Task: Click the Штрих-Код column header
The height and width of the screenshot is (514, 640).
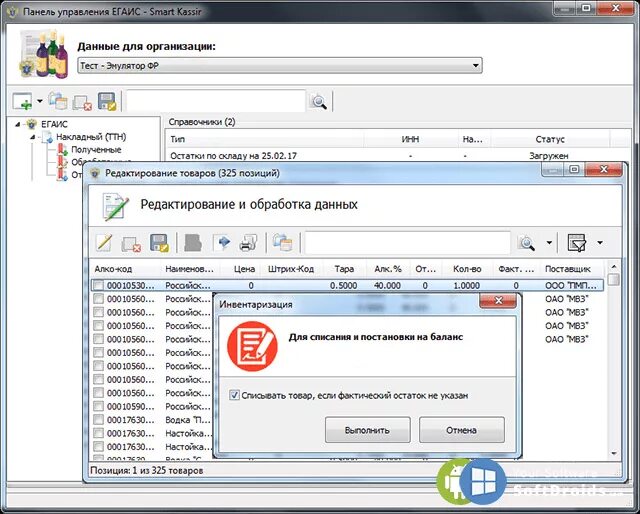Action: point(291,269)
